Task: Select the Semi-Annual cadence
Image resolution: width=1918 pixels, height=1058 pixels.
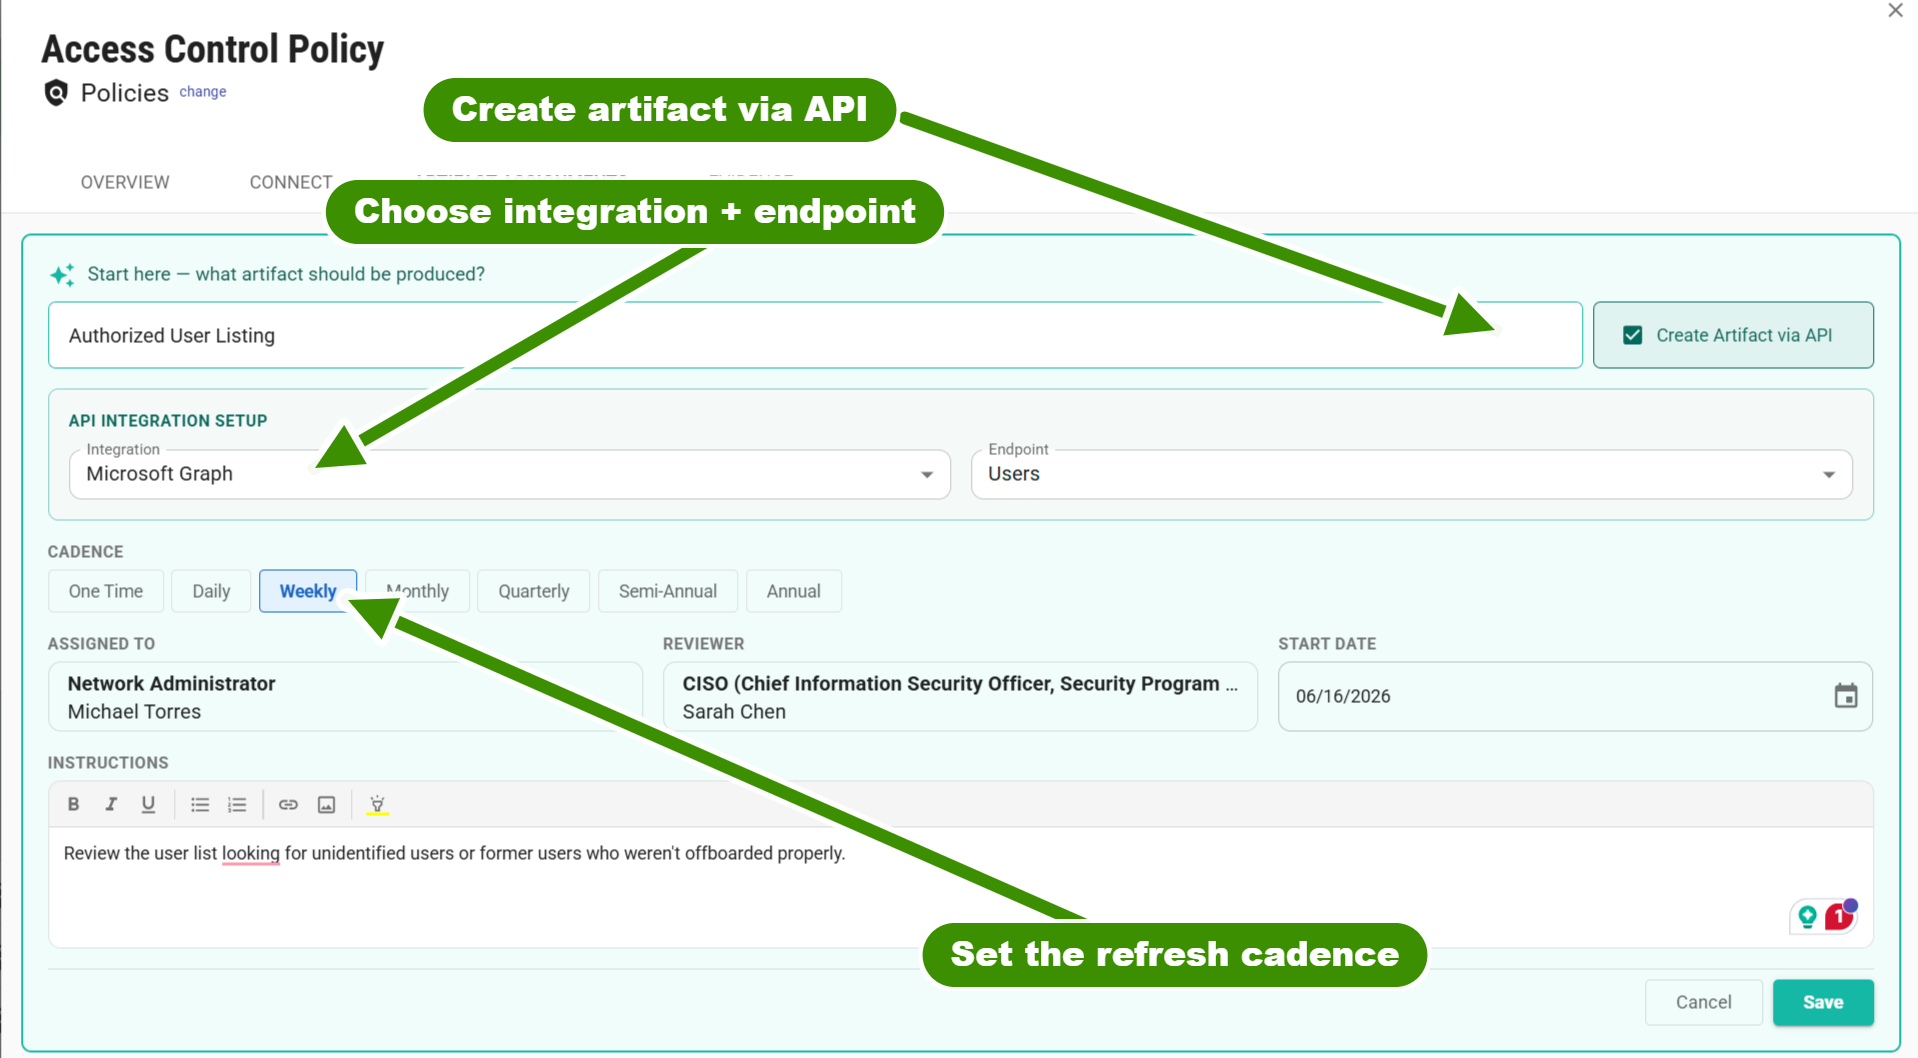Action: [668, 591]
